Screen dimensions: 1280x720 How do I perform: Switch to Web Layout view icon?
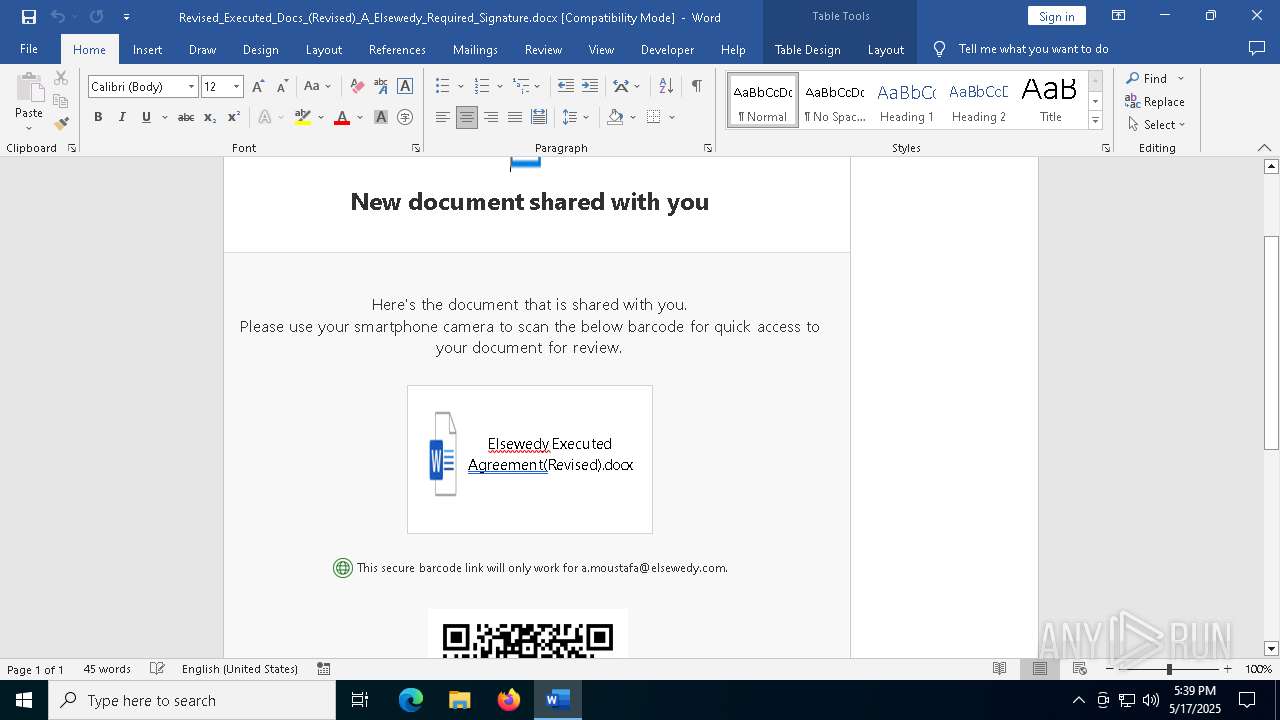(1080, 669)
